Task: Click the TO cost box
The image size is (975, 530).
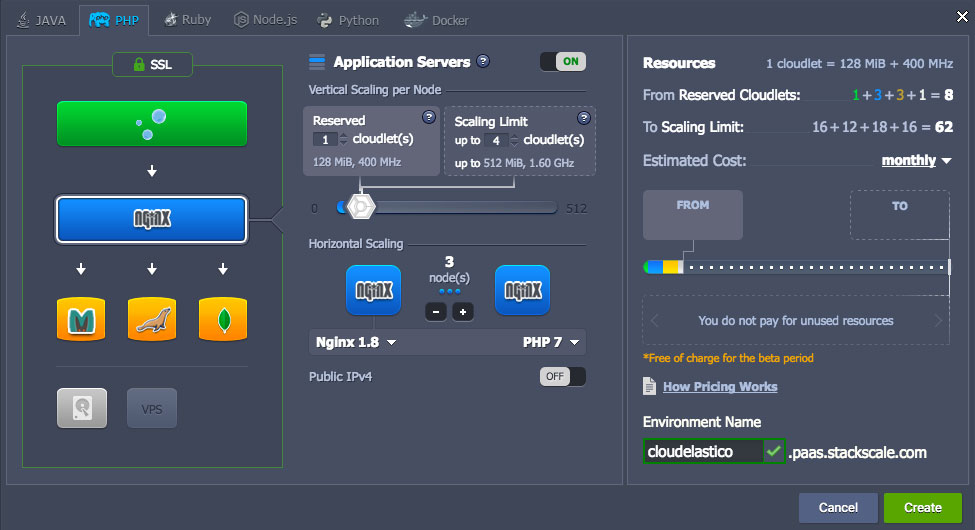Action: 900,215
